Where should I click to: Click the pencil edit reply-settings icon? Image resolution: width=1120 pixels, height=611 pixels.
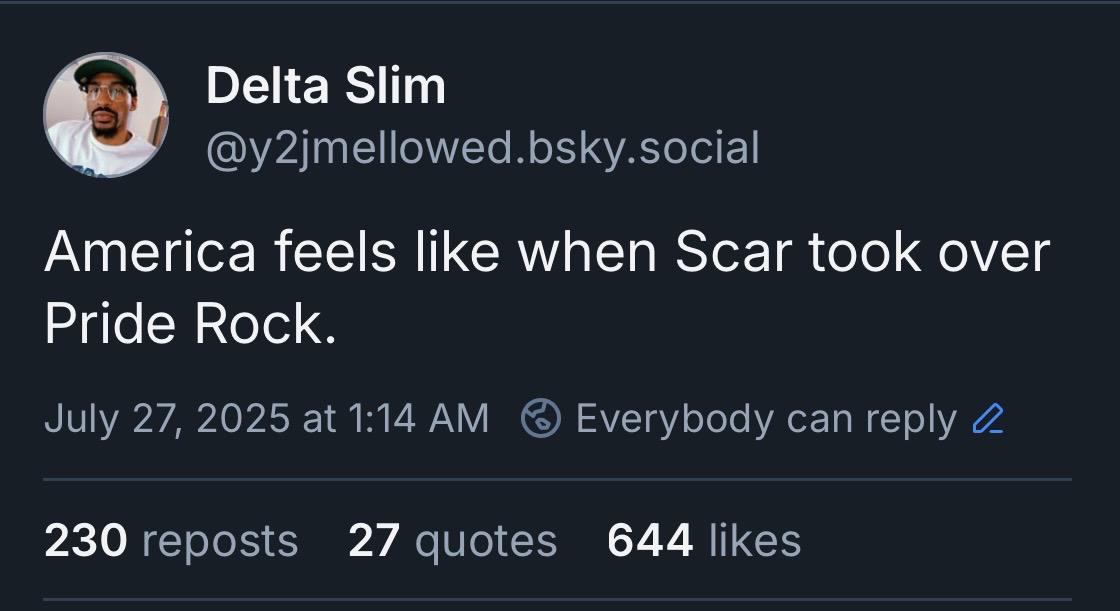click(x=989, y=419)
